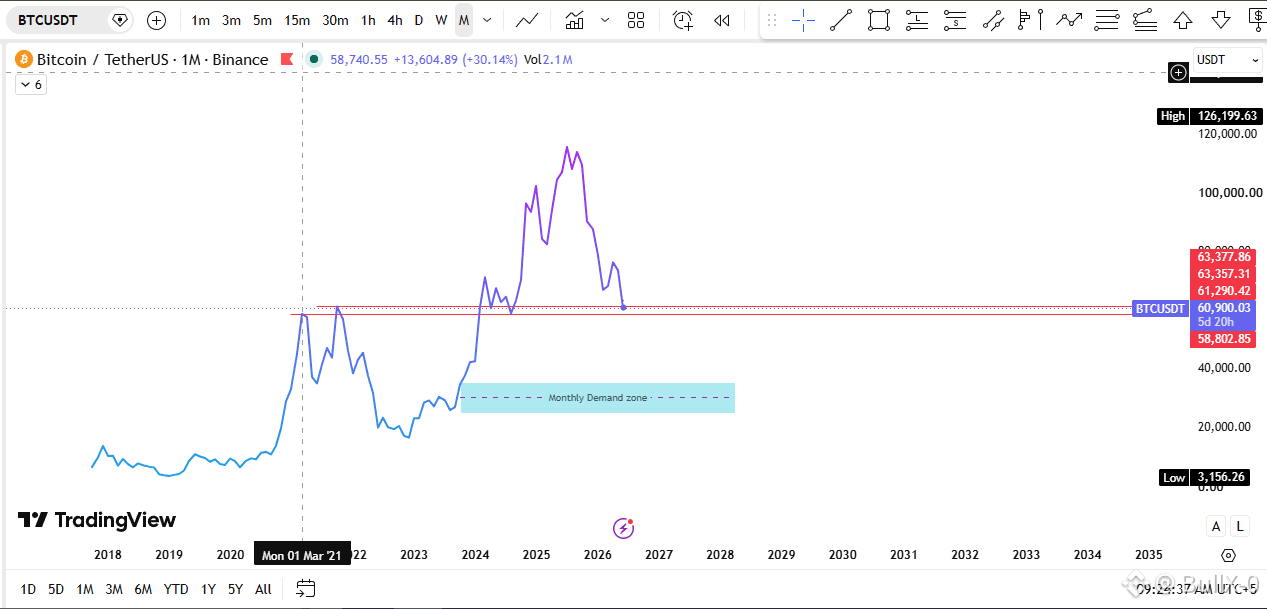Viewport: 1267px width, 609px height.
Task: Select the path arrow drawing tool
Action: point(1068,19)
